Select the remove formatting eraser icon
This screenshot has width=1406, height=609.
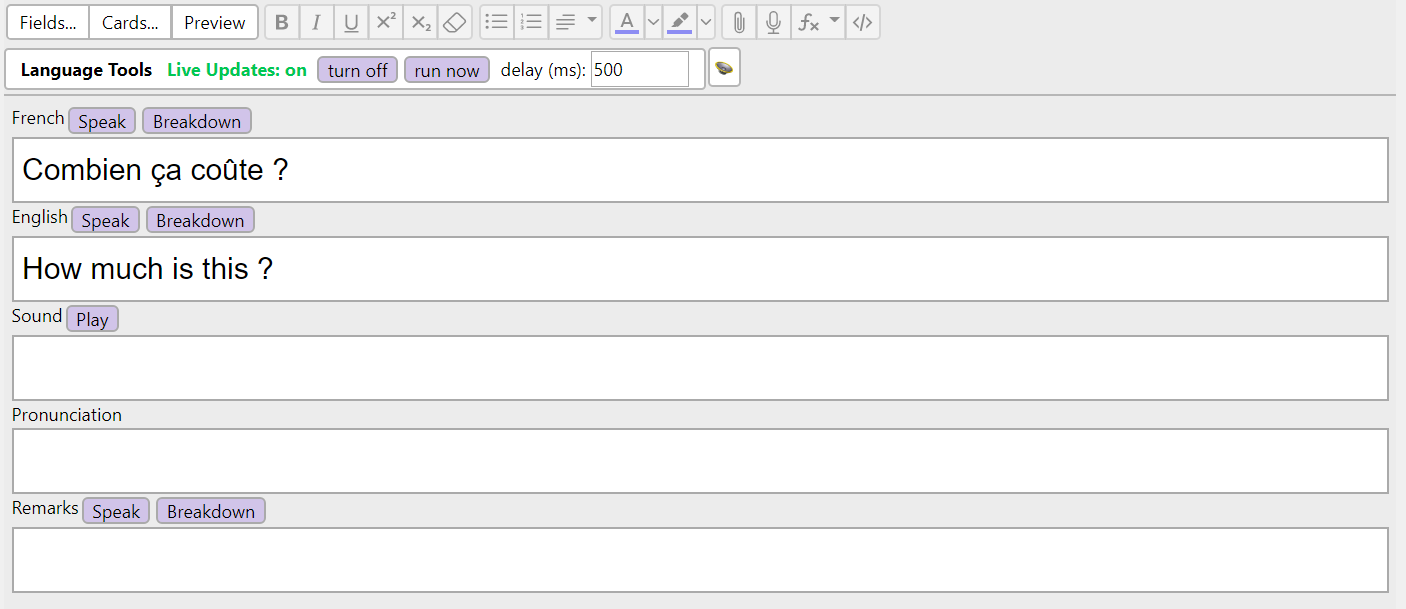pos(454,21)
